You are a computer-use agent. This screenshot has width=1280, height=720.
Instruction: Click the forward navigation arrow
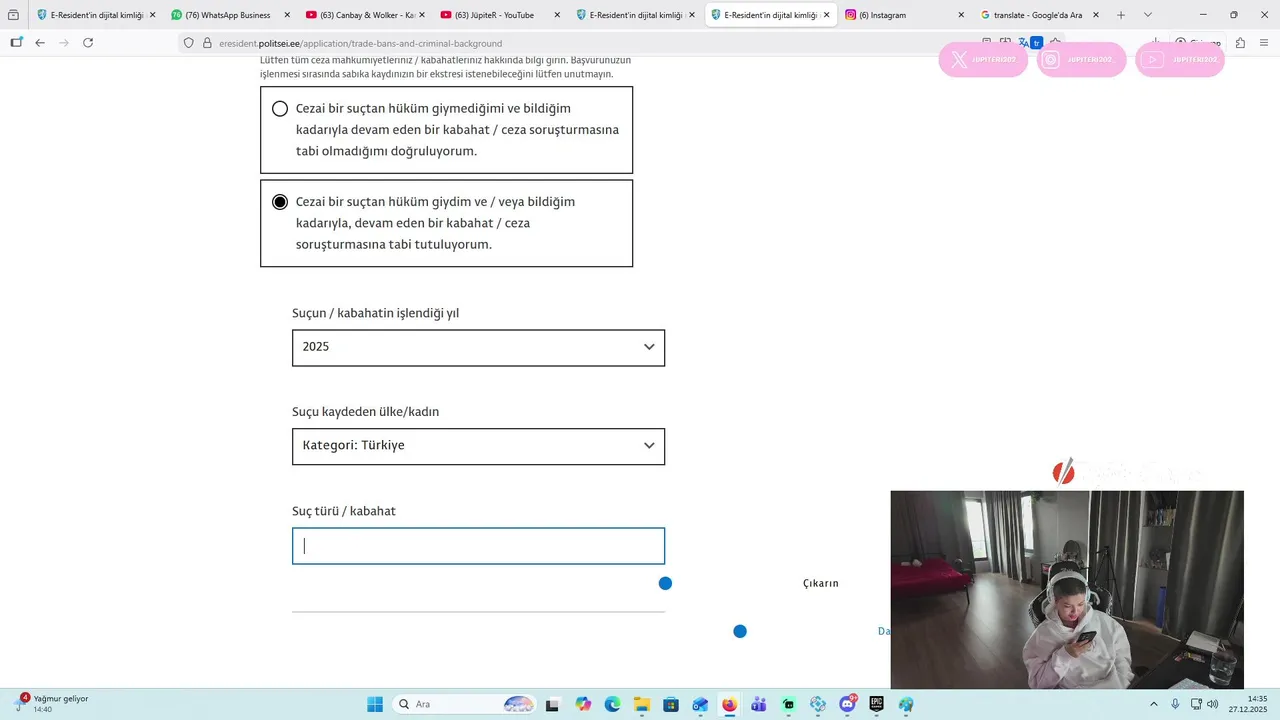point(64,43)
